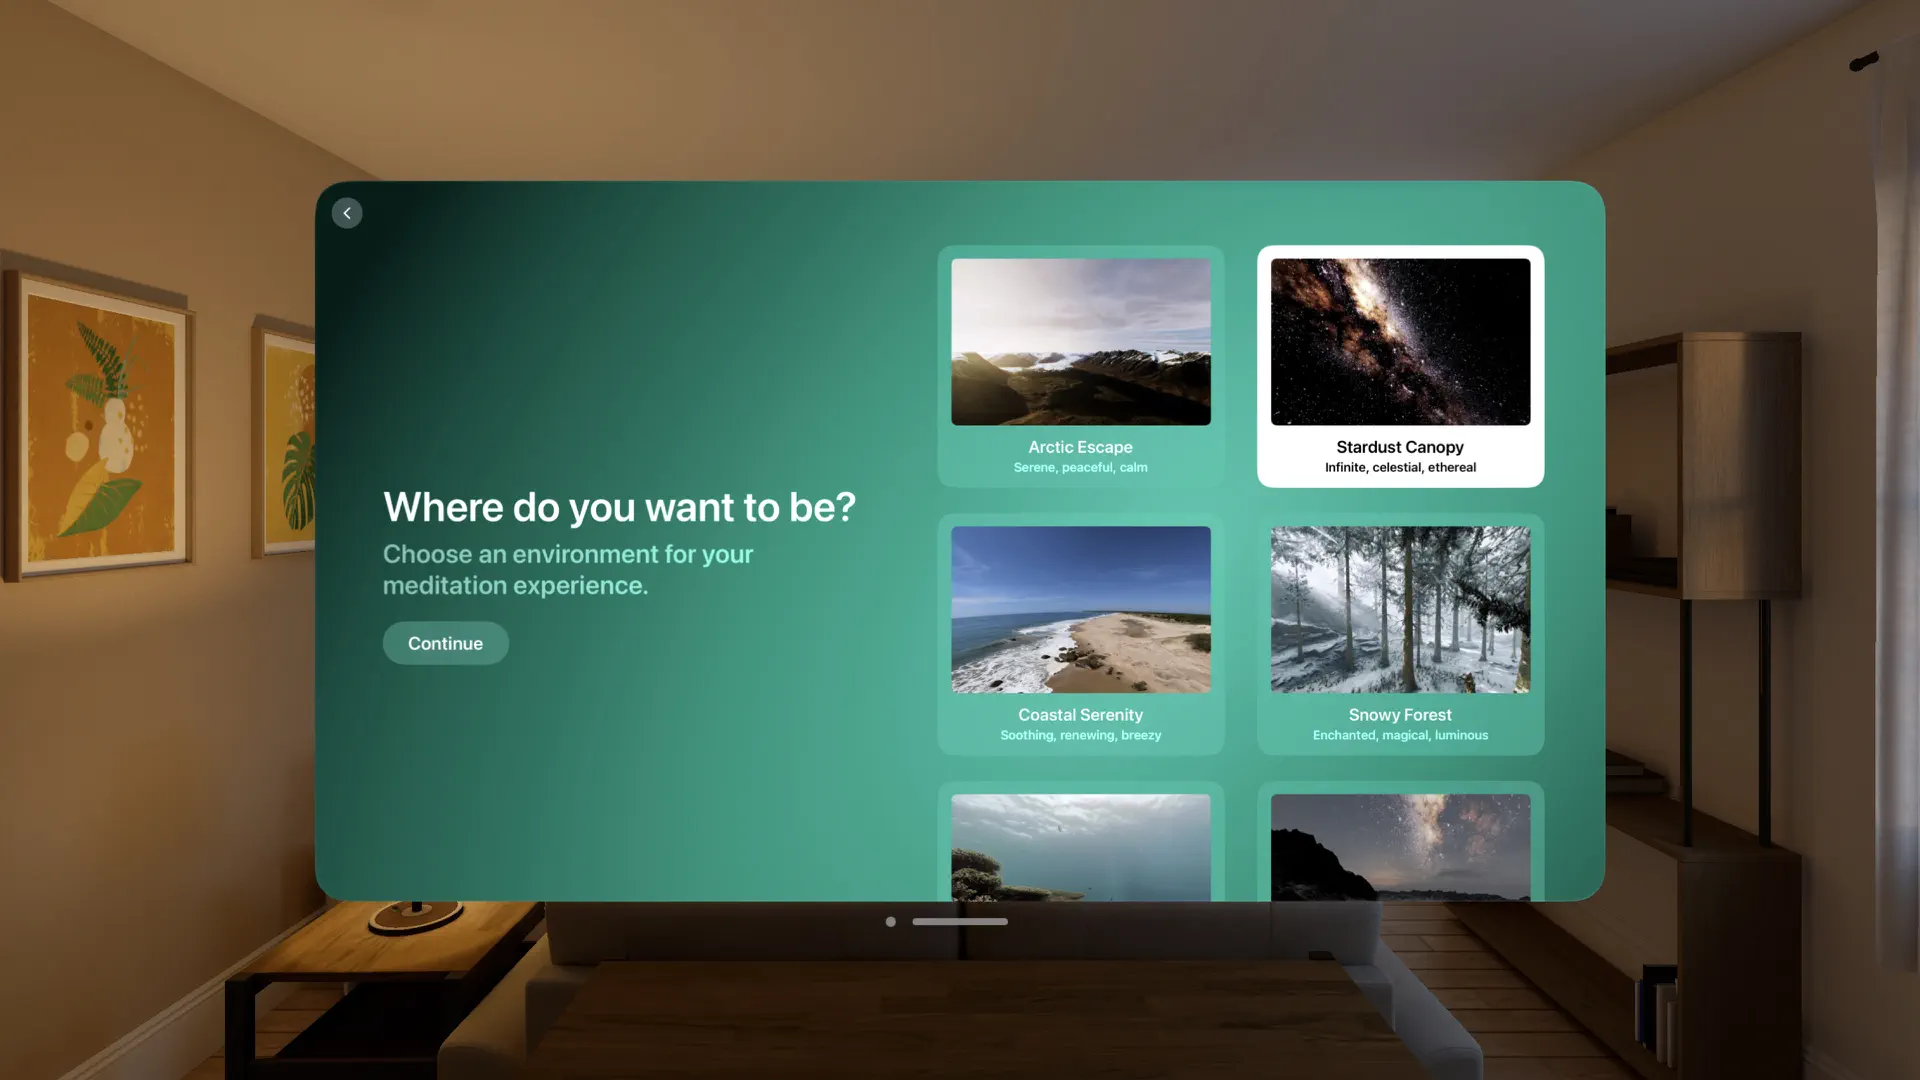Click the Snowy Forest trees image

pyautogui.click(x=1400, y=609)
